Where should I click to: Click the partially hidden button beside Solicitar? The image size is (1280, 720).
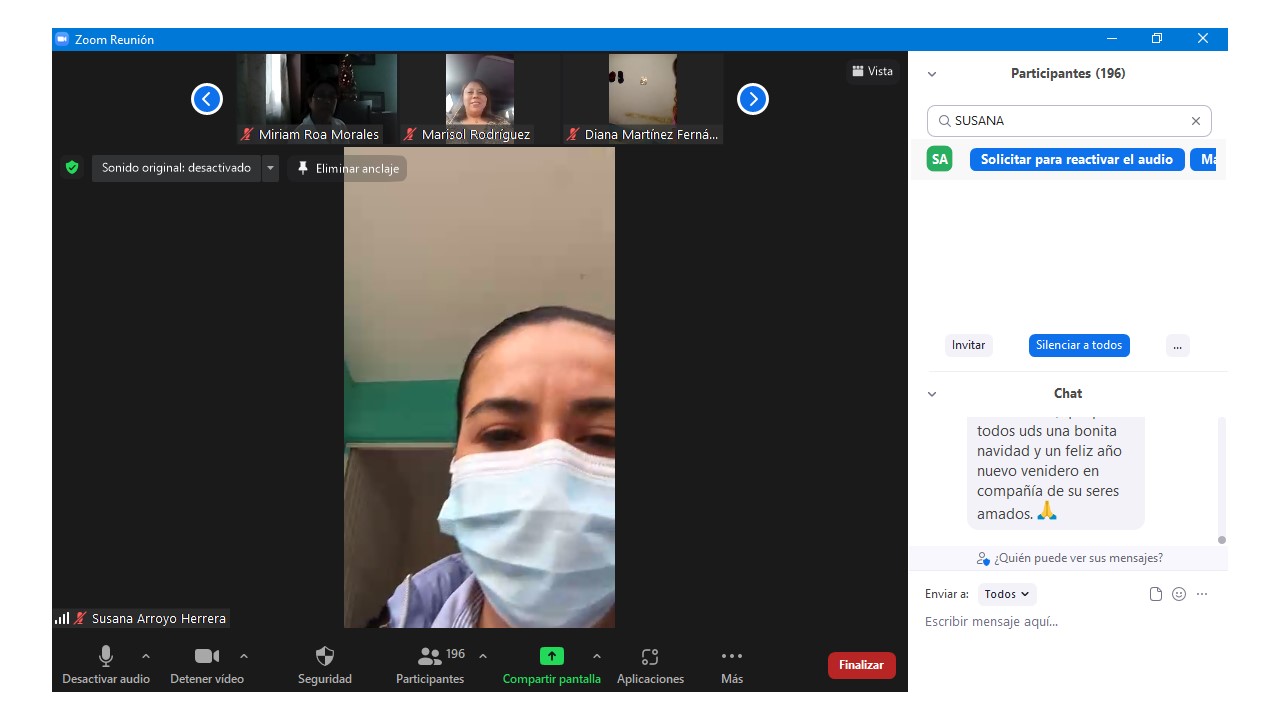1203,159
